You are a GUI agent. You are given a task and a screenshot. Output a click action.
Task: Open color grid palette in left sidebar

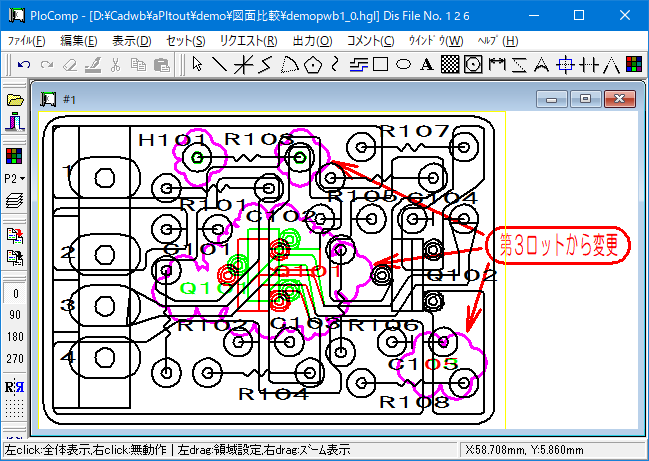tap(14, 156)
